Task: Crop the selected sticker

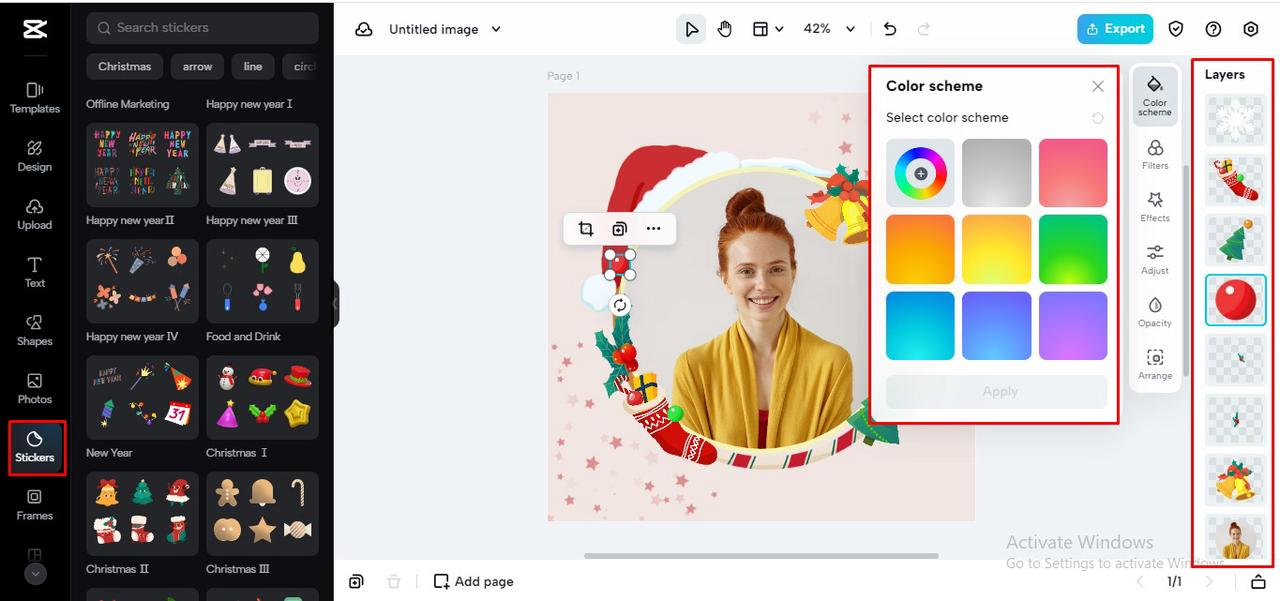Action: coord(586,229)
